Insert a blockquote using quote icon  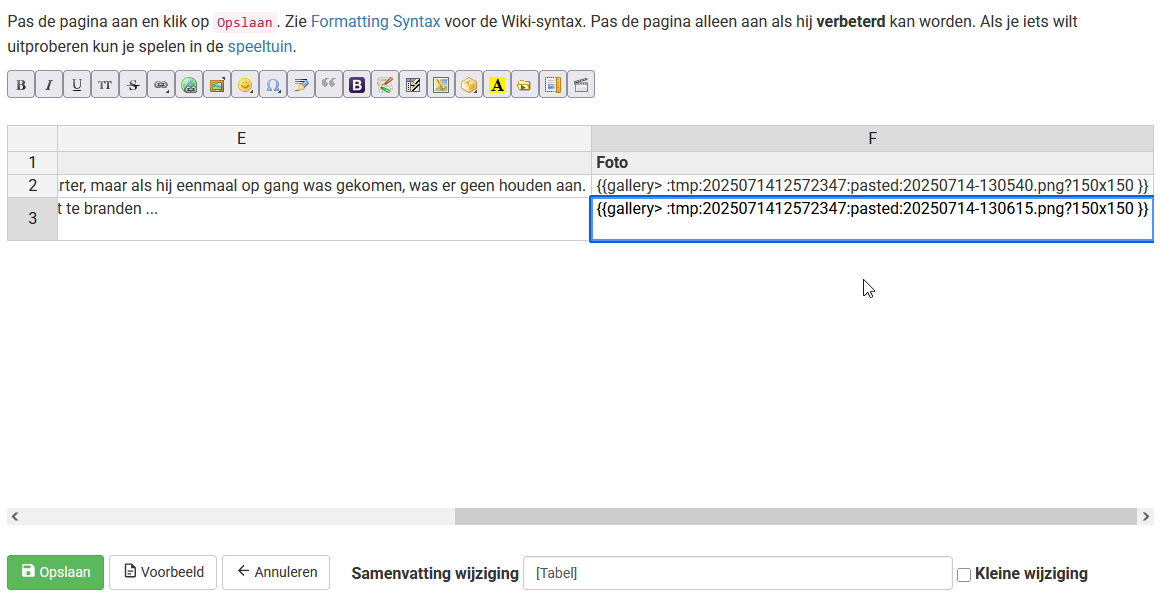click(x=329, y=85)
